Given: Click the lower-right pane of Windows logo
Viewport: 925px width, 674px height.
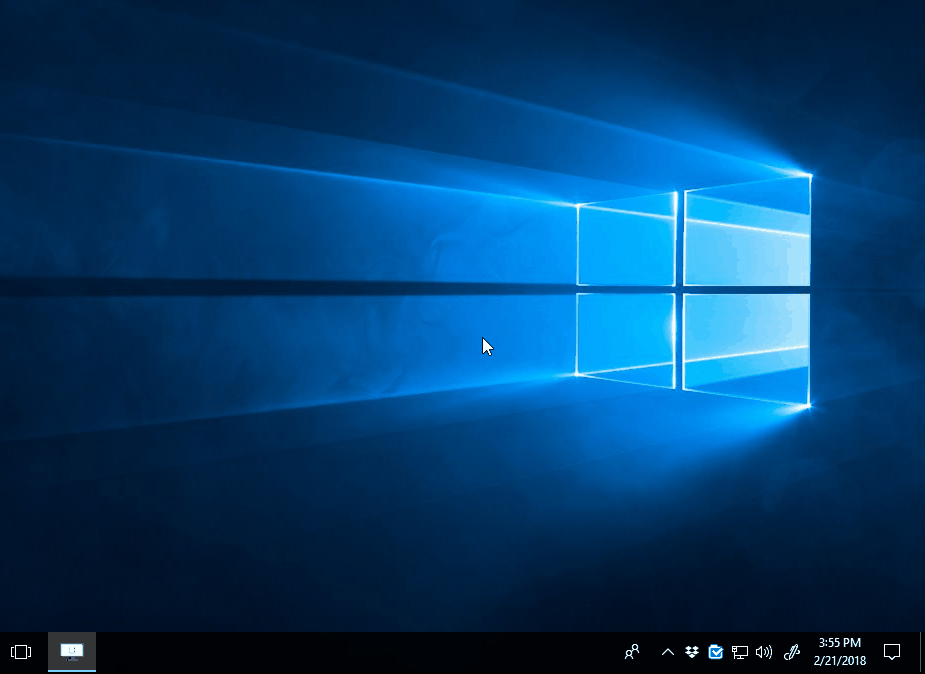Looking at the screenshot, I should pos(747,349).
